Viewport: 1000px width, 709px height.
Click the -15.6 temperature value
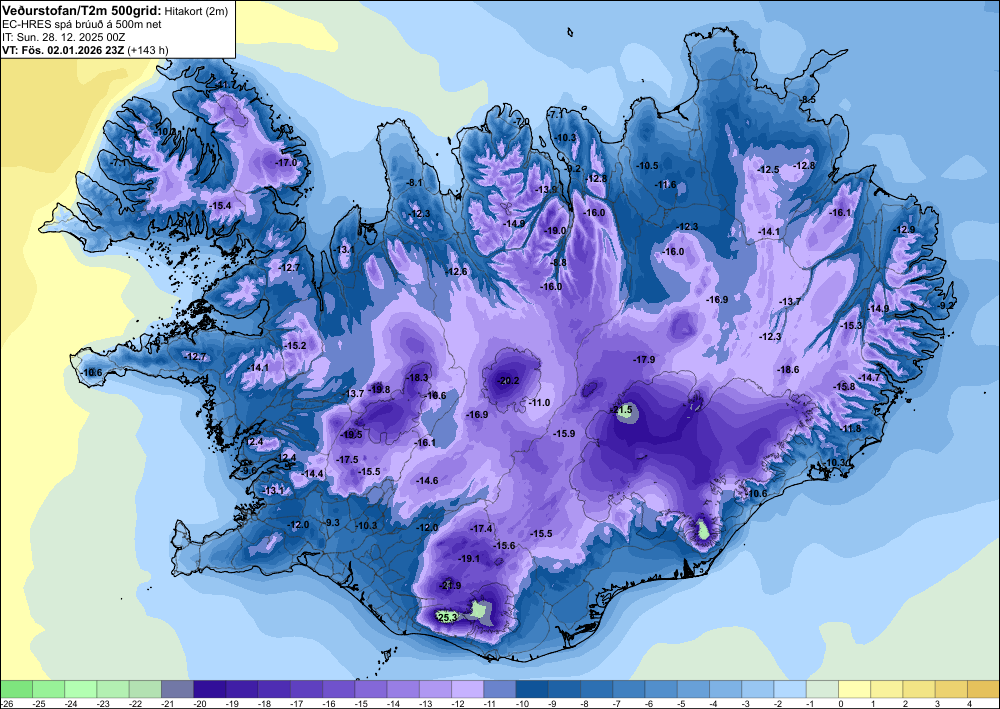(x=504, y=545)
